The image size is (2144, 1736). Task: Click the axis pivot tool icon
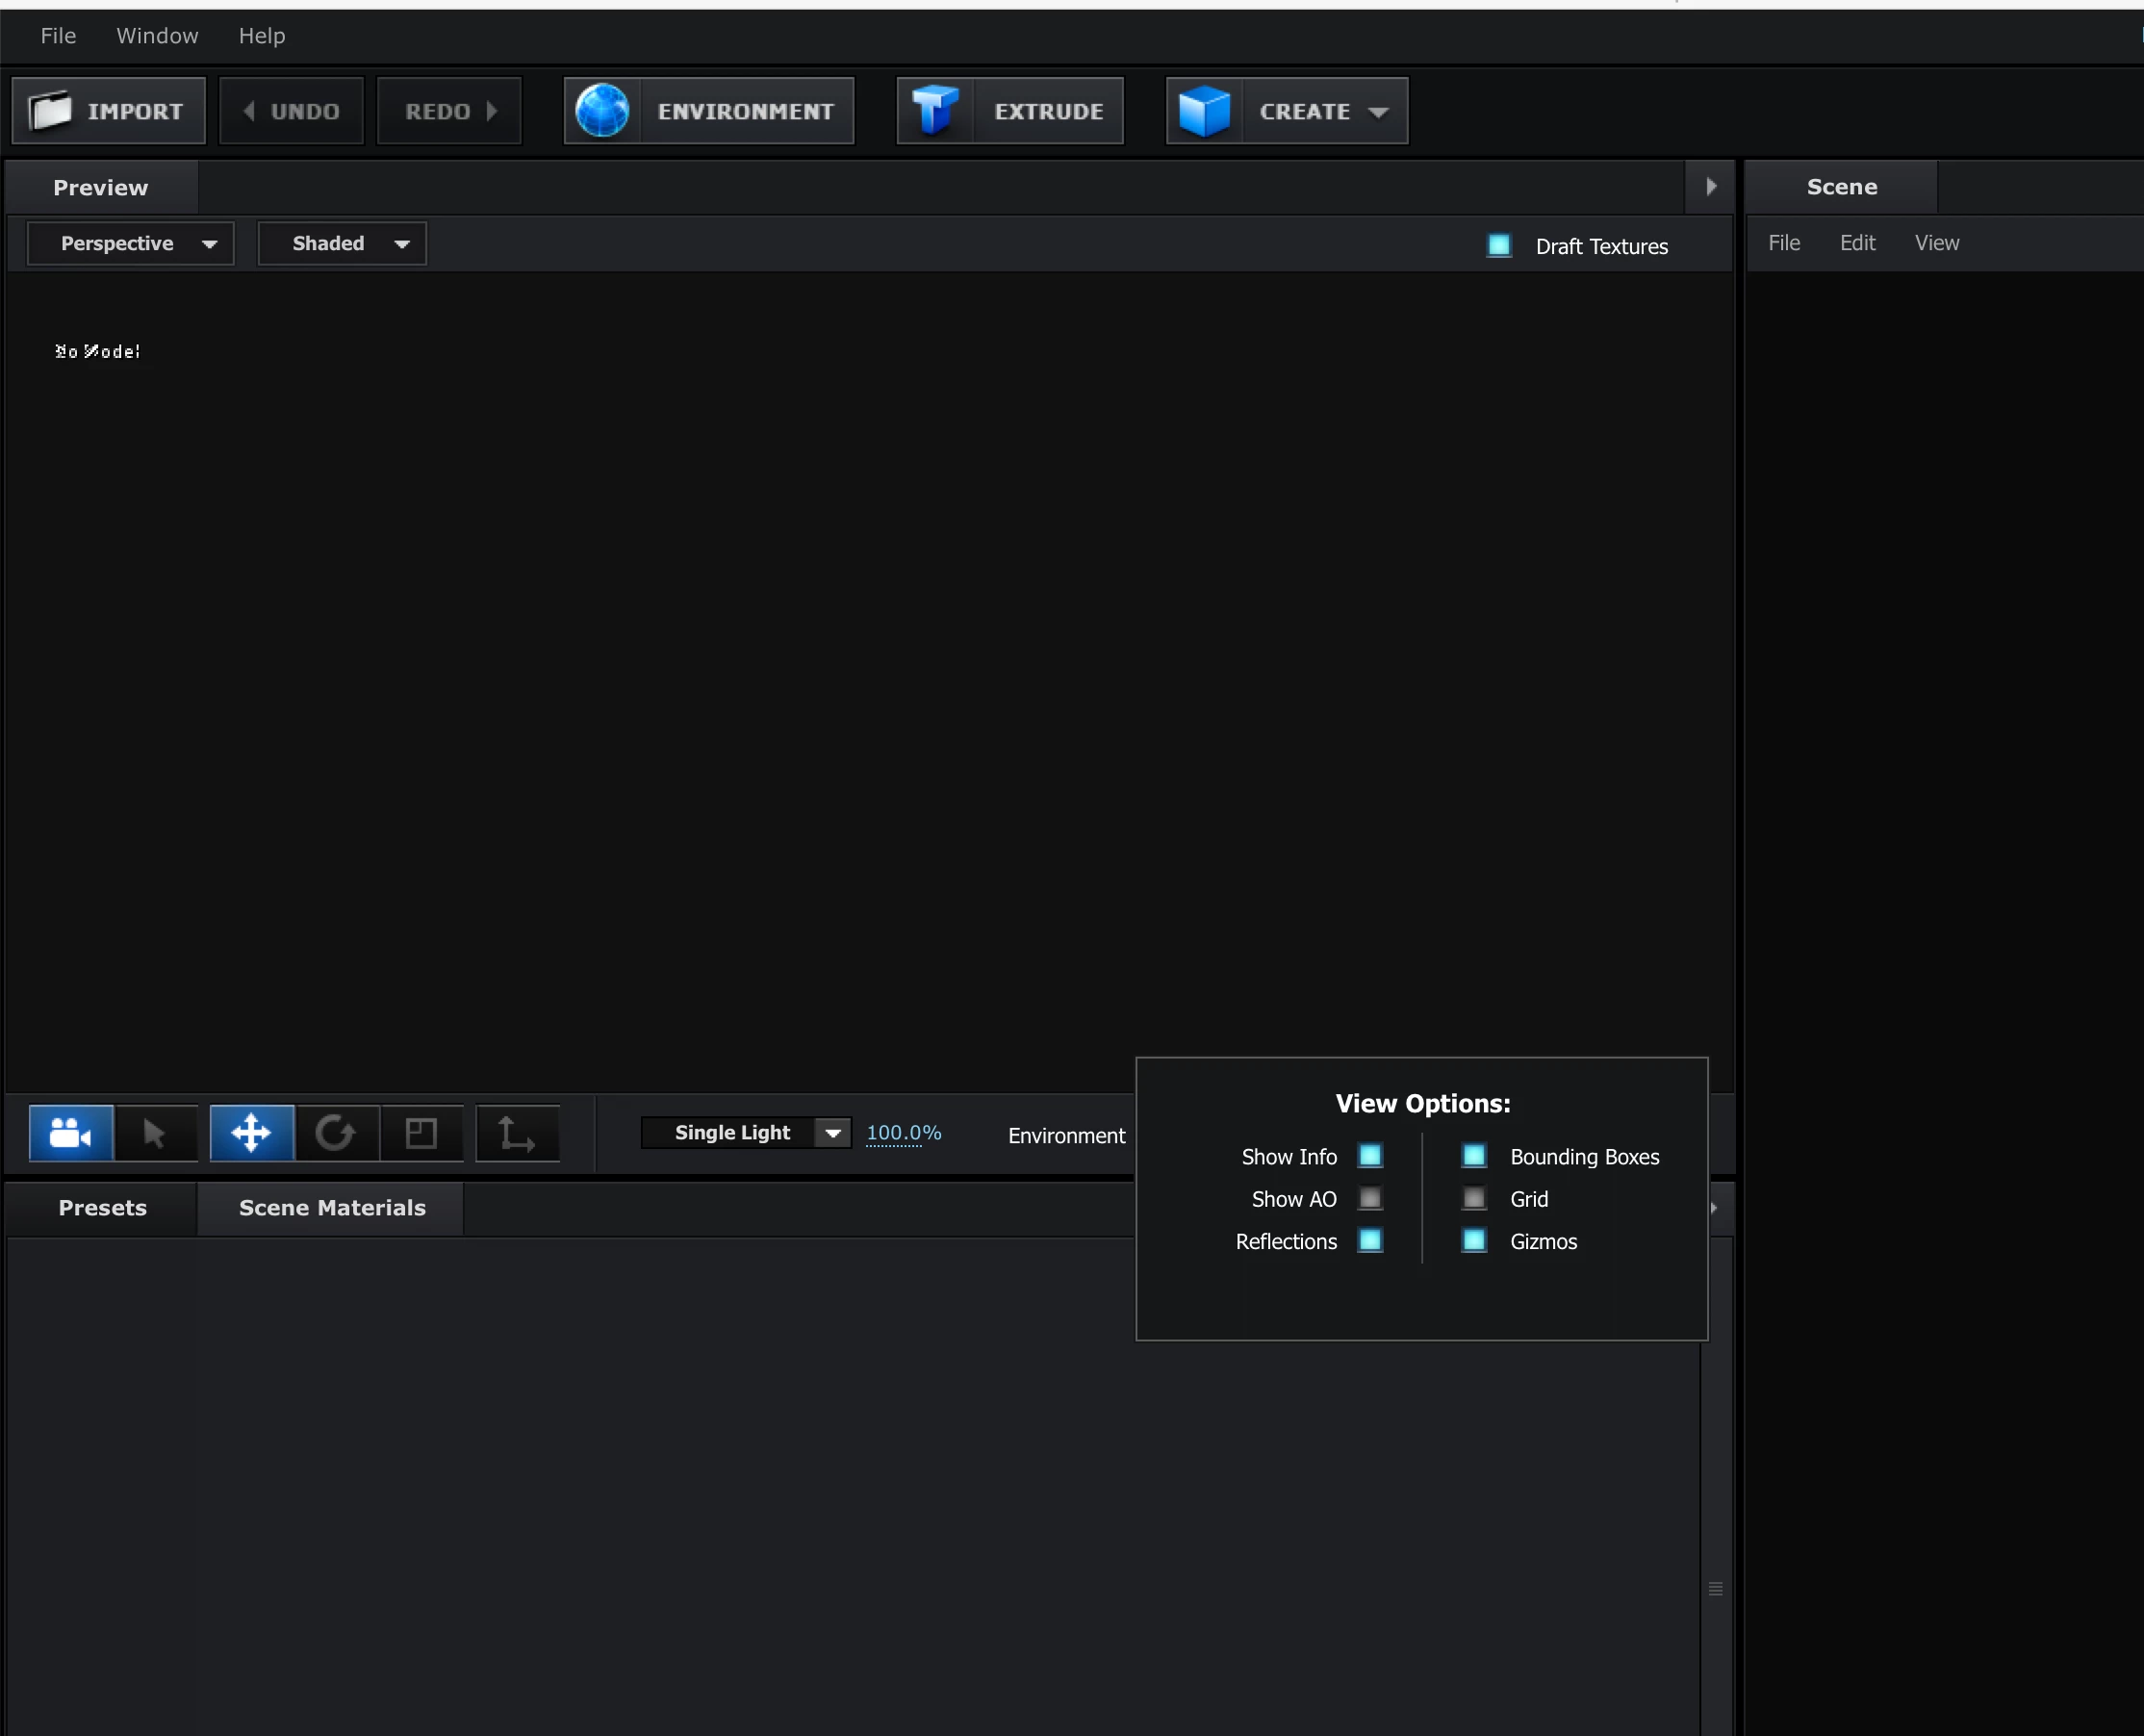tap(516, 1133)
